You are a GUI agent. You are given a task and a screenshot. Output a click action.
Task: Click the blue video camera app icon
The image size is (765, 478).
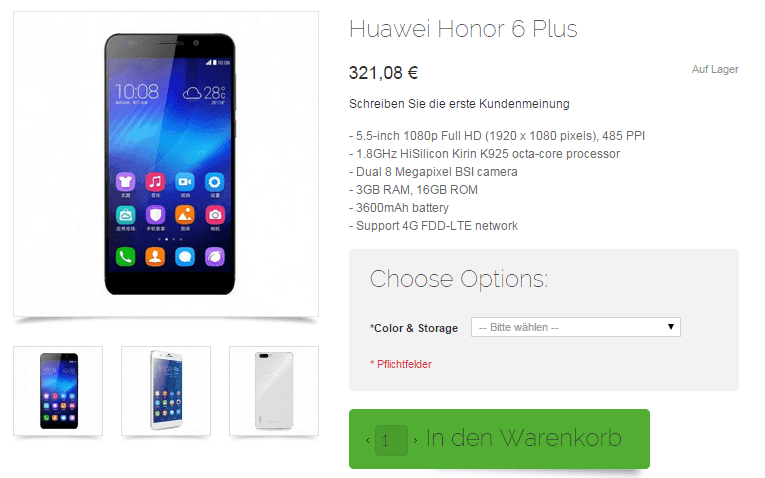coord(185,182)
